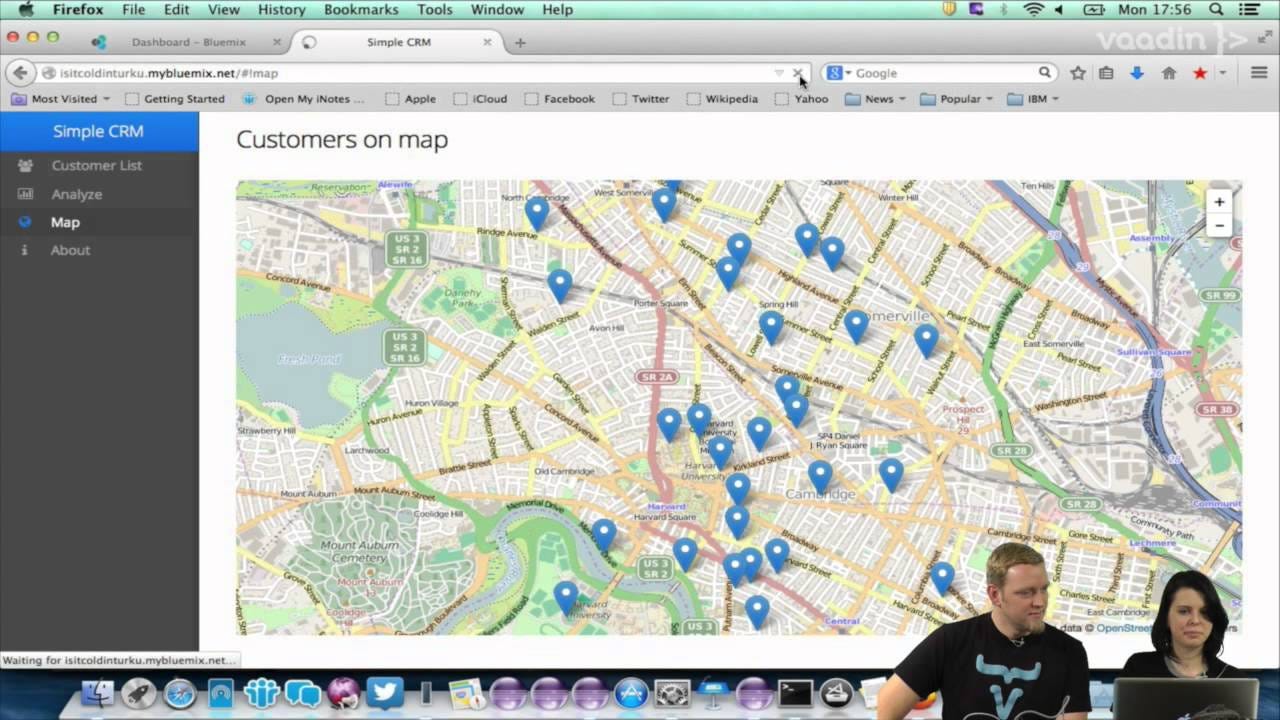Image resolution: width=1280 pixels, height=720 pixels.
Task: Open the URL bar history dropdown arrow
Action: coord(779,73)
